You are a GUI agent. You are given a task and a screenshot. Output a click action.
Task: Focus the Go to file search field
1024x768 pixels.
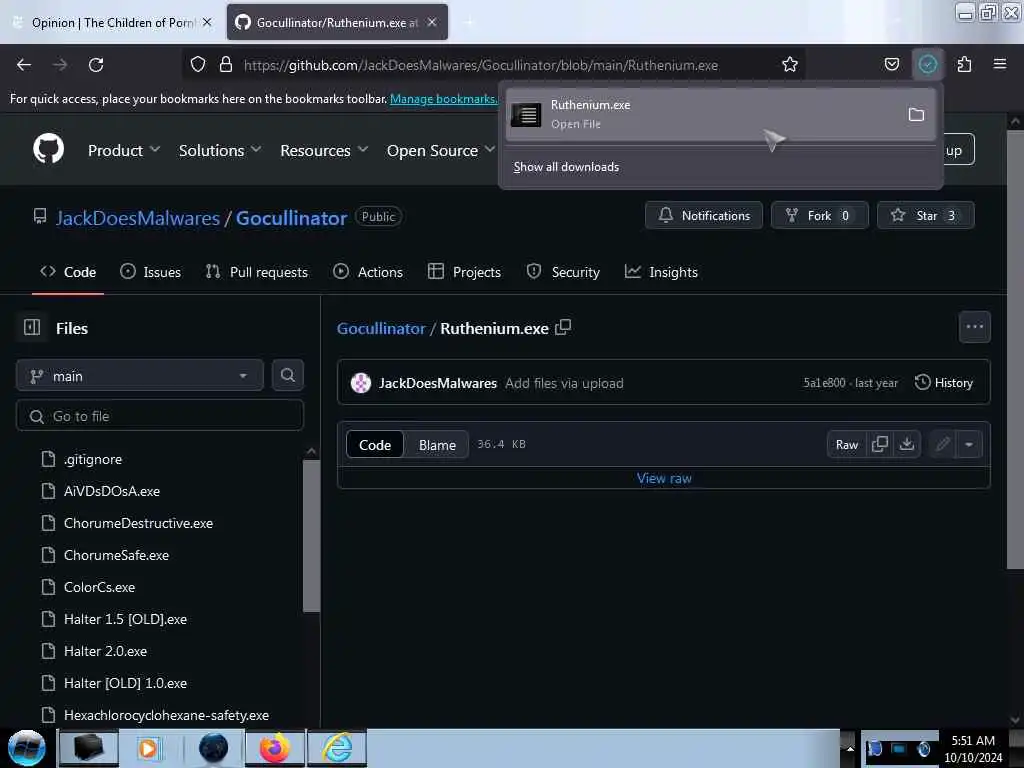point(160,416)
